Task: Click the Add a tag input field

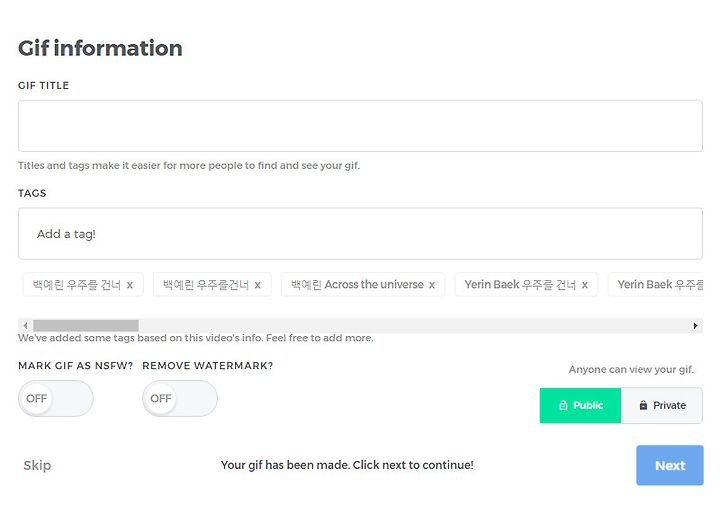Action: pyautogui.click(x=360, y=234)
